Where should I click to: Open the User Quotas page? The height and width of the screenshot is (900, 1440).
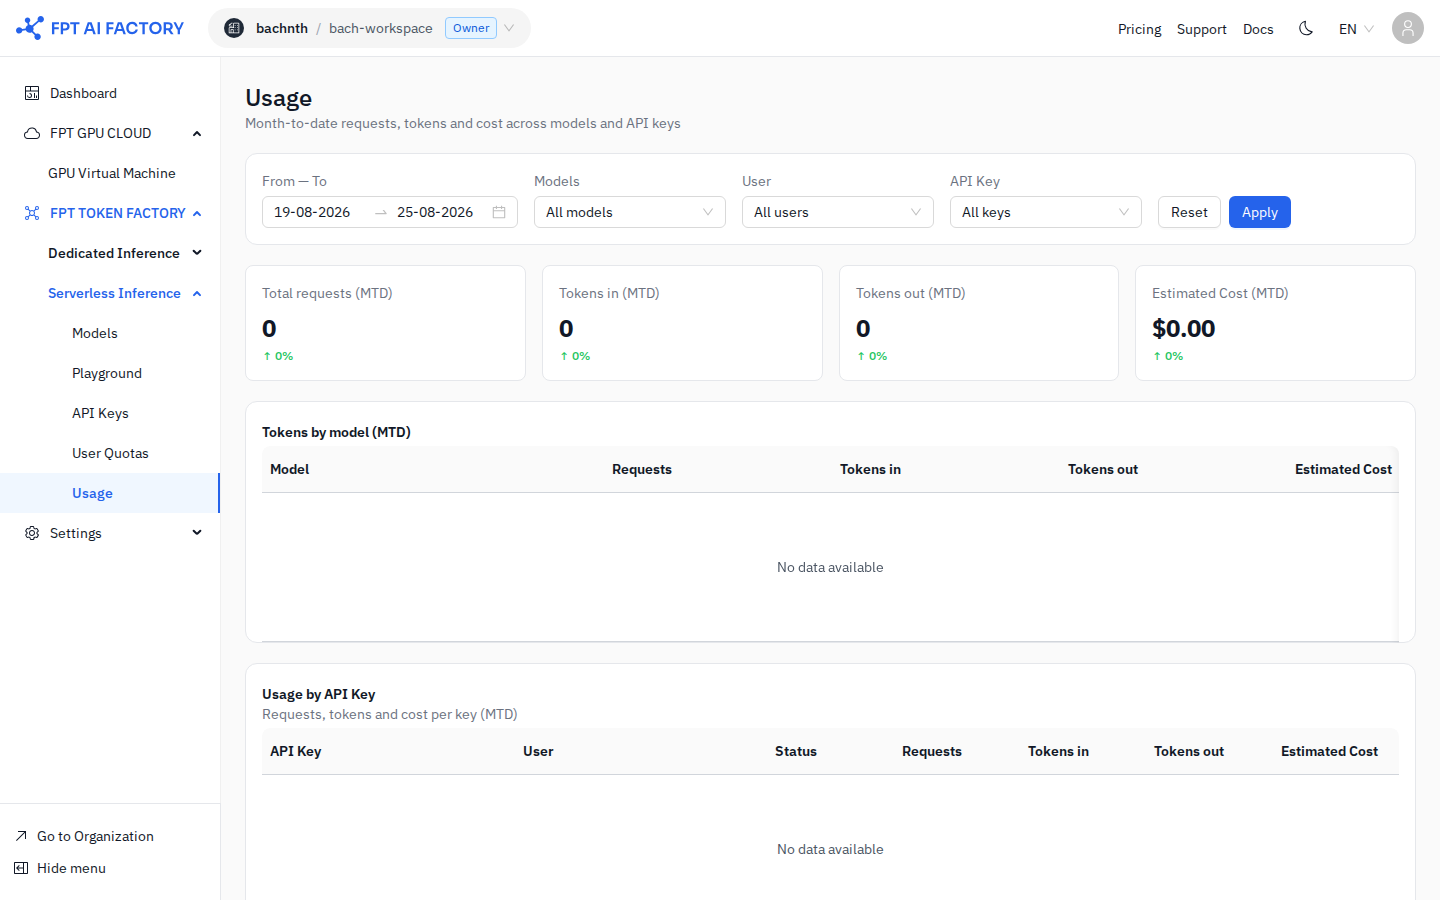110,453
